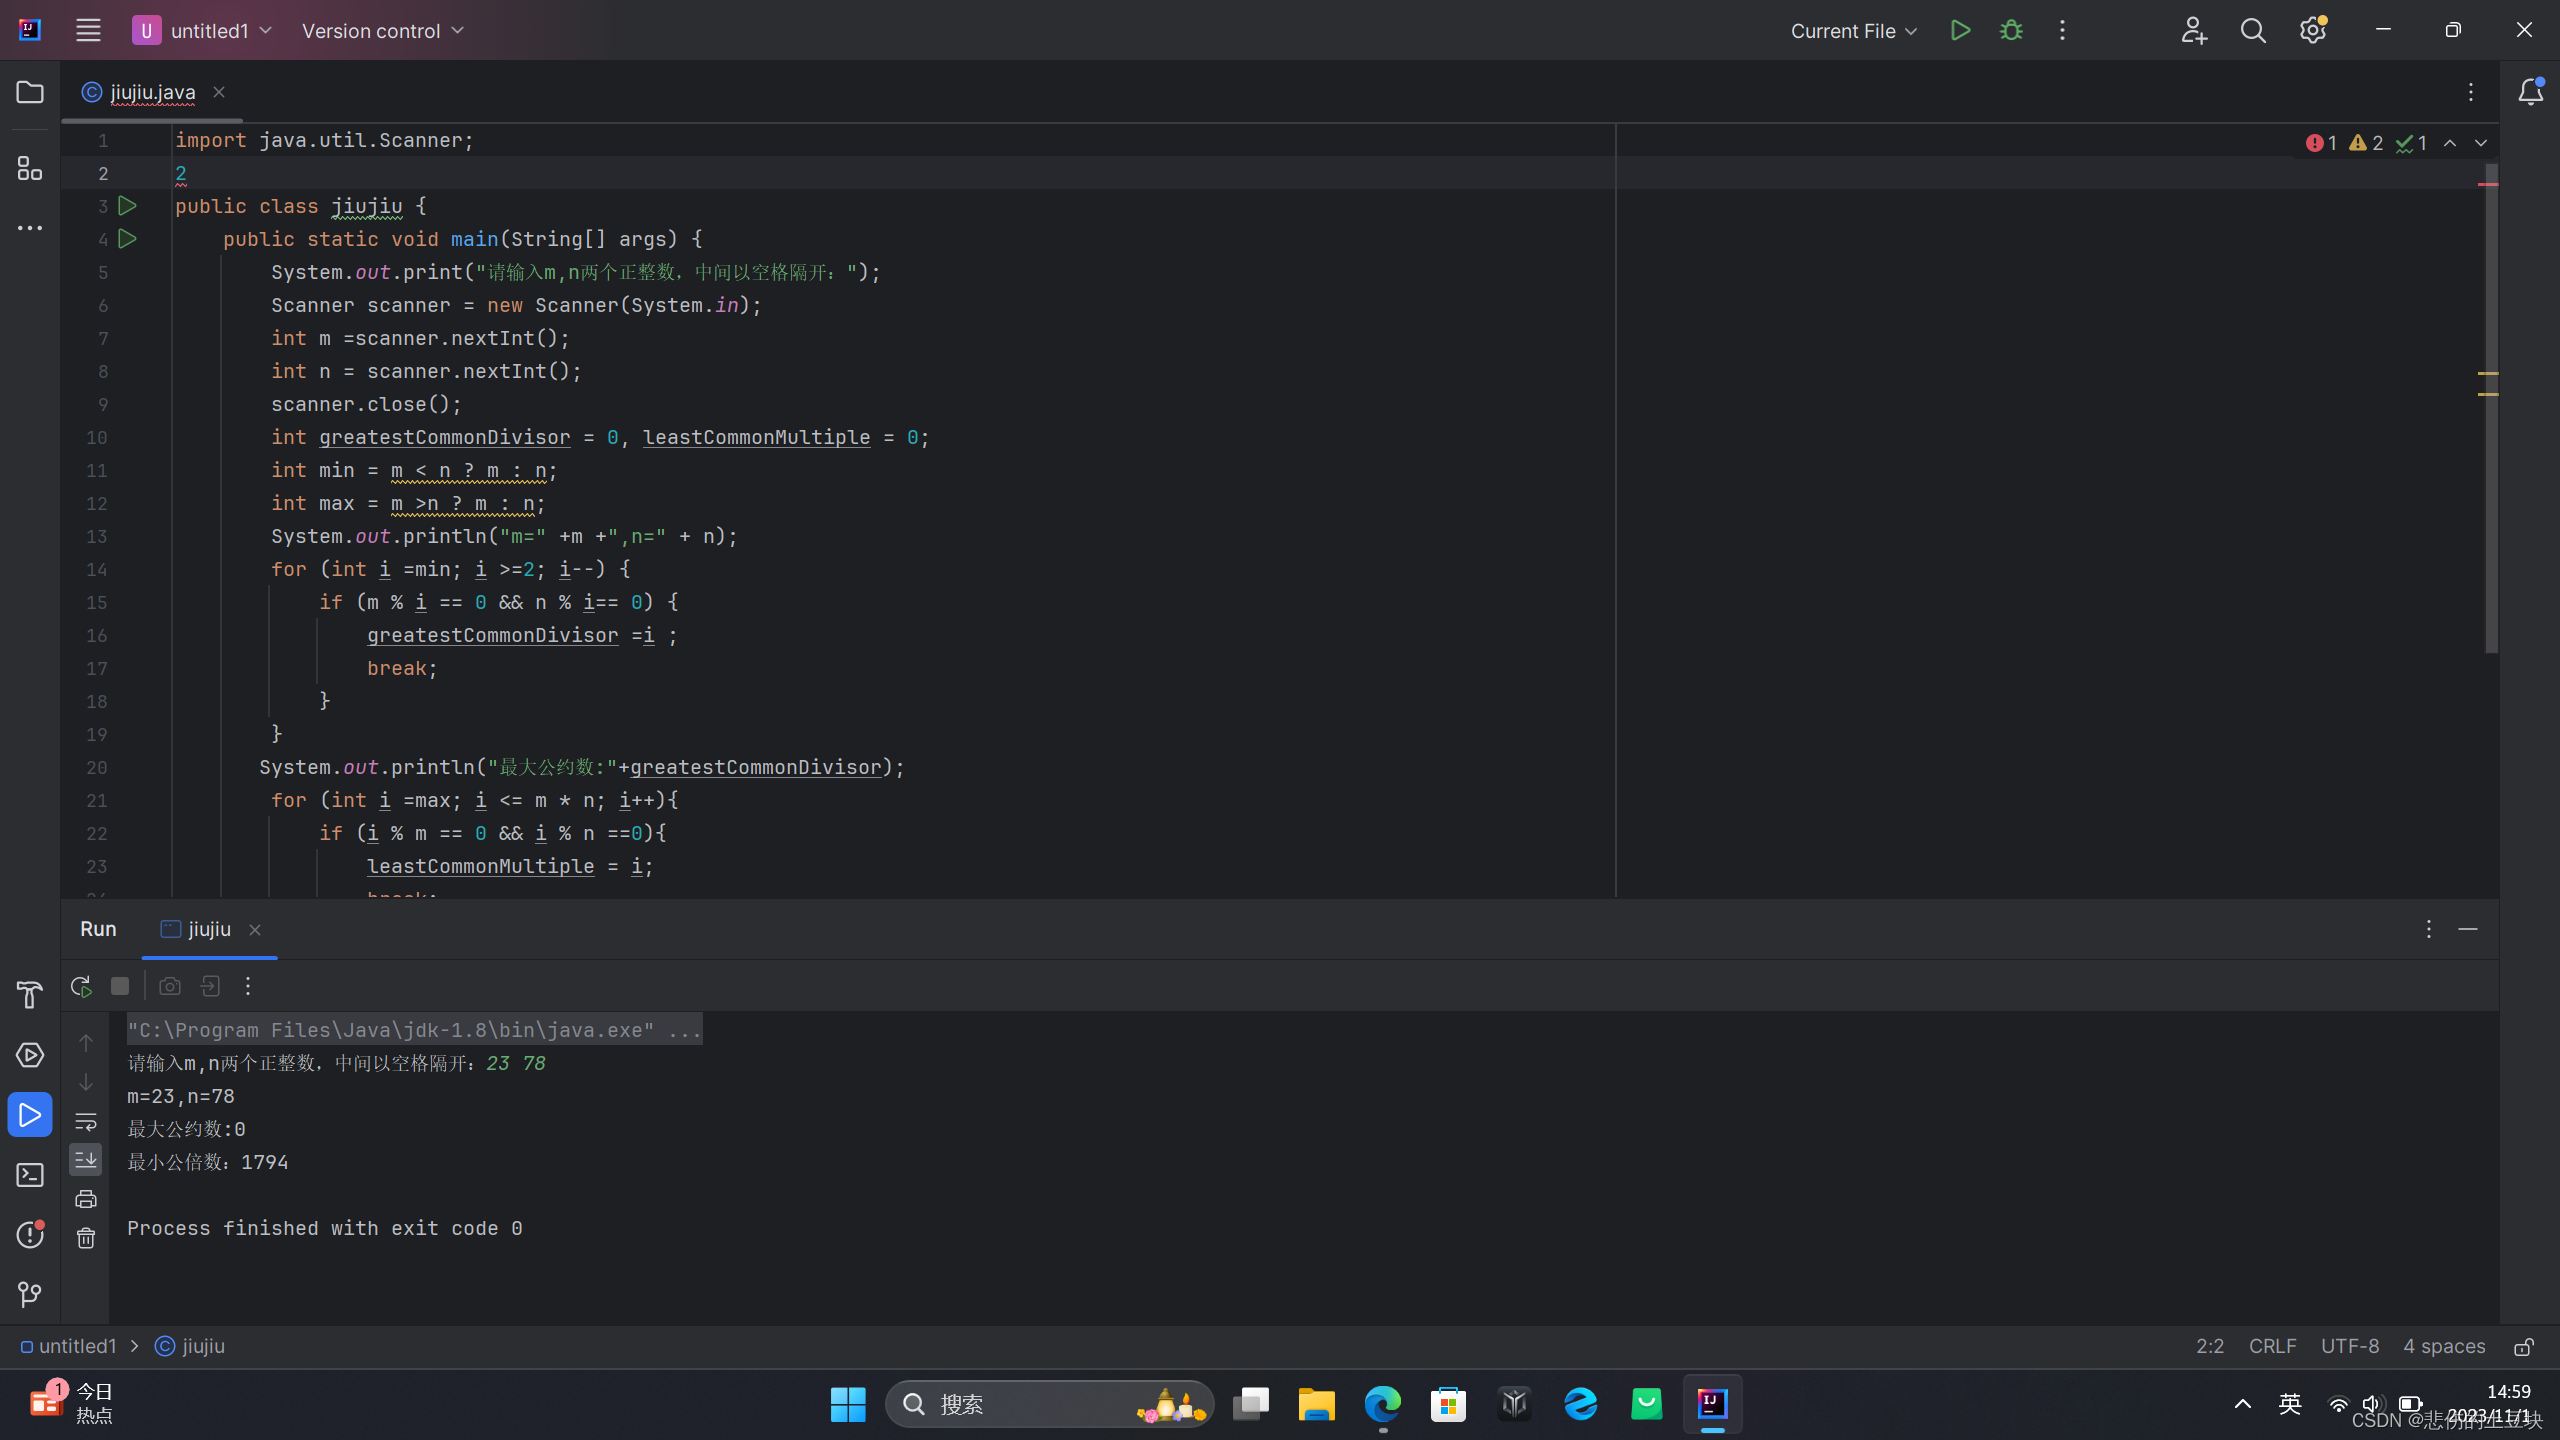Open the Git version control tool icon
The image size is (2560, 1440).
coord(30,1294)
